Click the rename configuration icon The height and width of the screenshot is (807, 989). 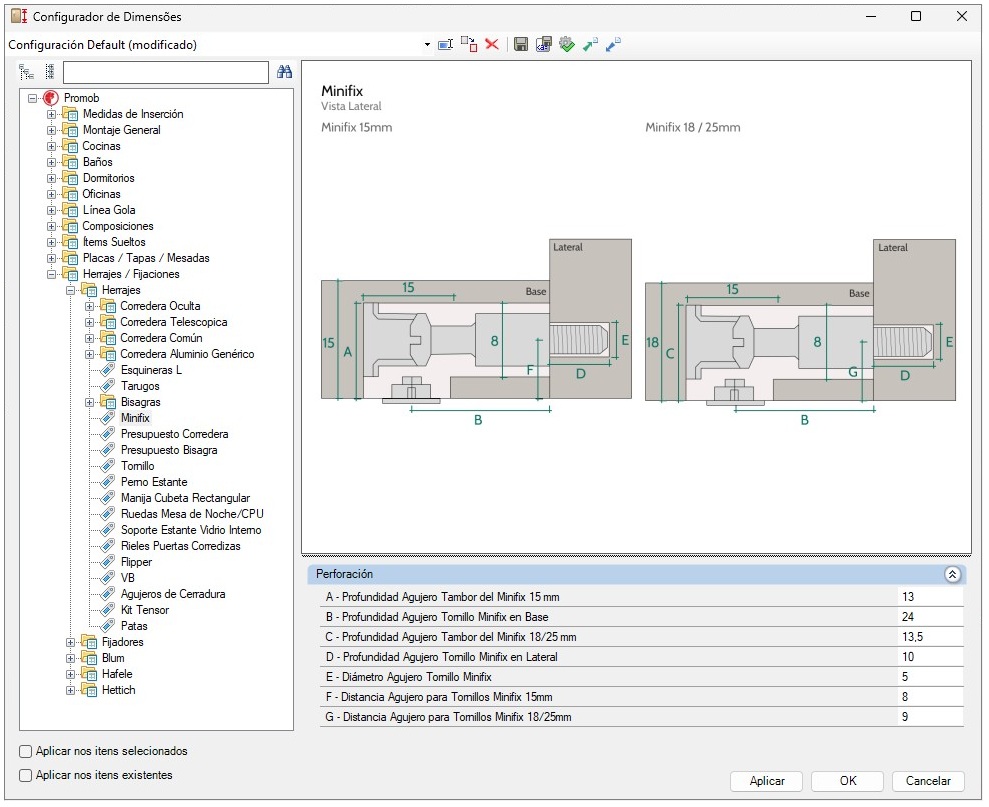point(446,45)
